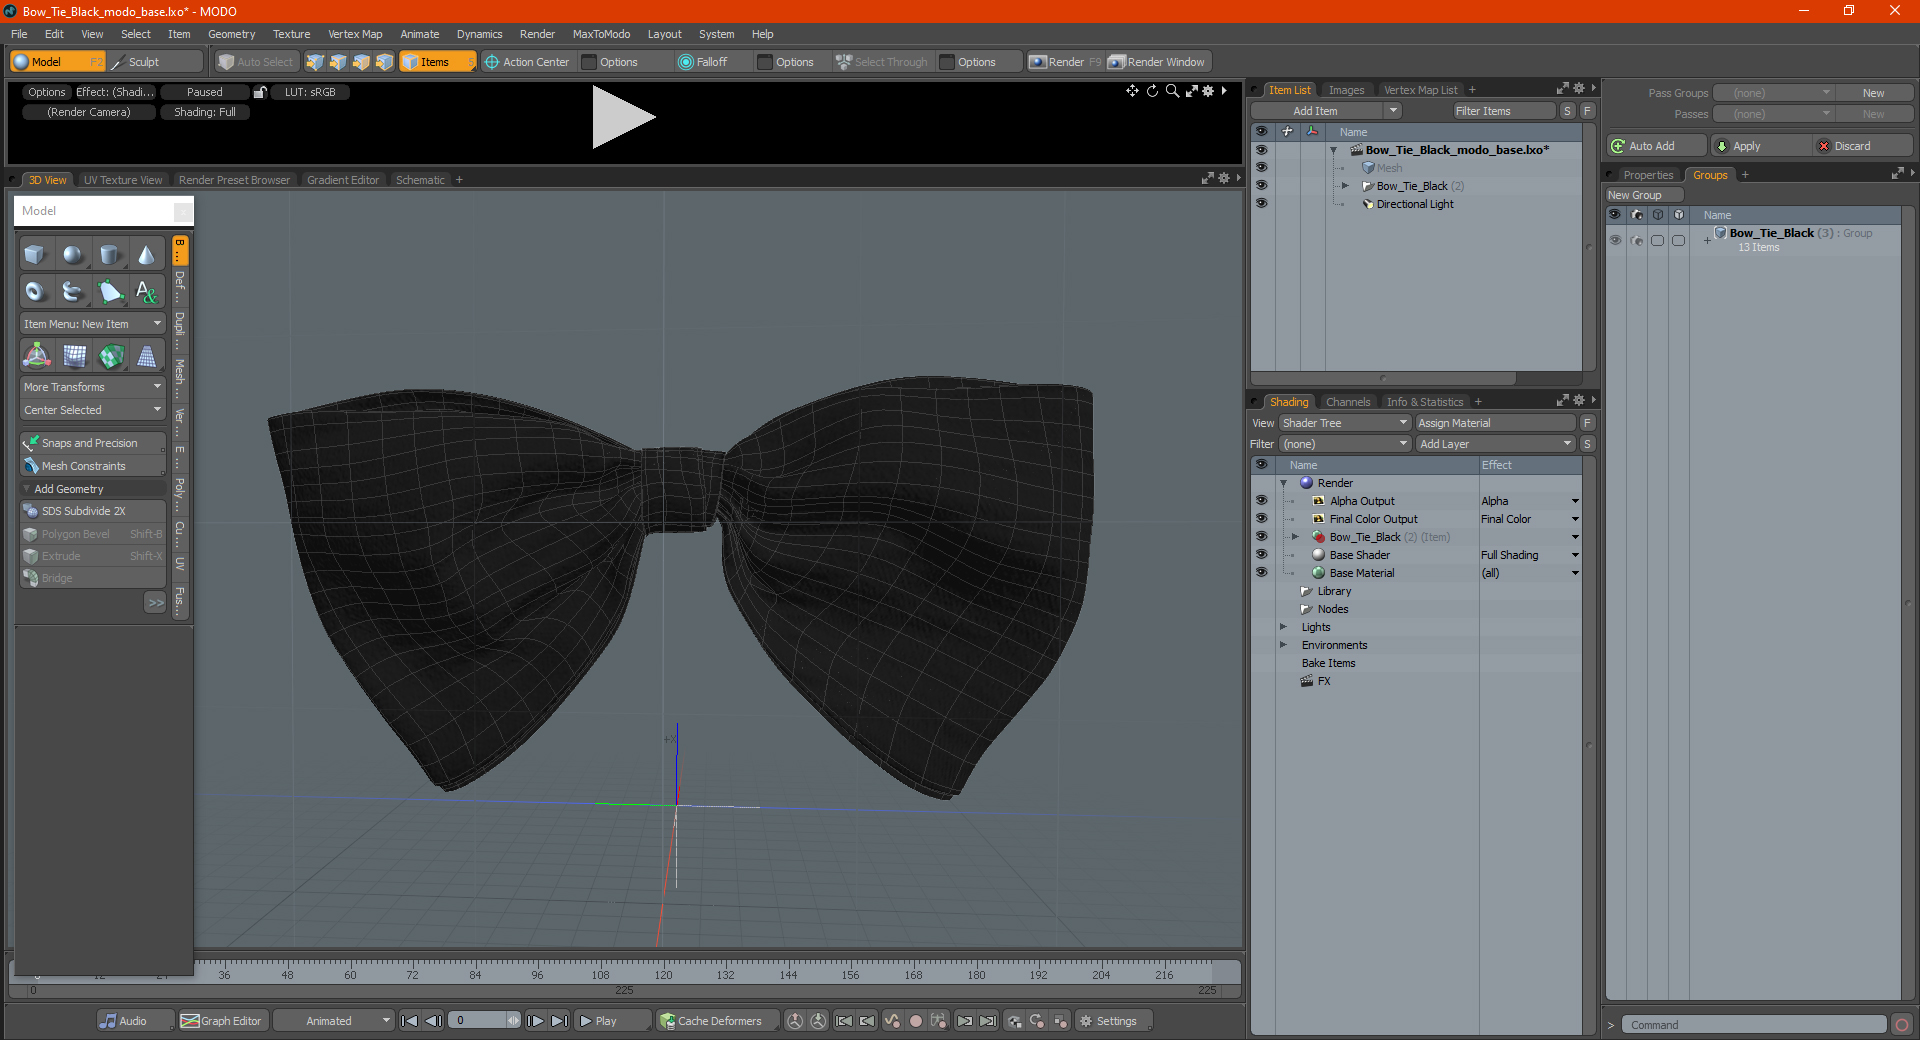Click Auto Add button
This screenshot has height=1040, width=1920.
click(x=1656, y=146)
